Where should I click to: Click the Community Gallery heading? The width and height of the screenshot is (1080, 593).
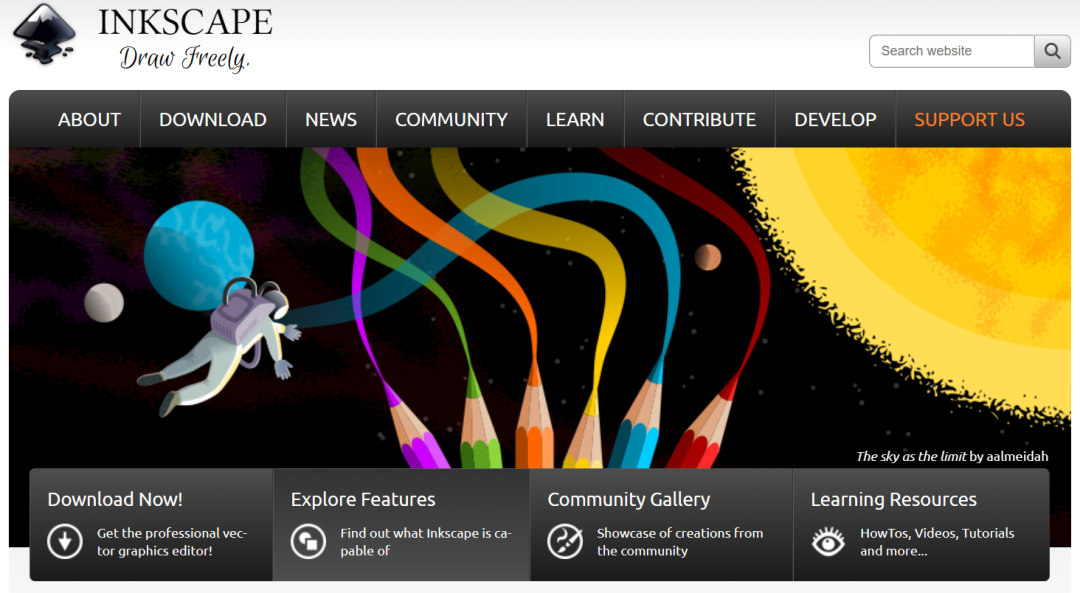coord(629,499)
